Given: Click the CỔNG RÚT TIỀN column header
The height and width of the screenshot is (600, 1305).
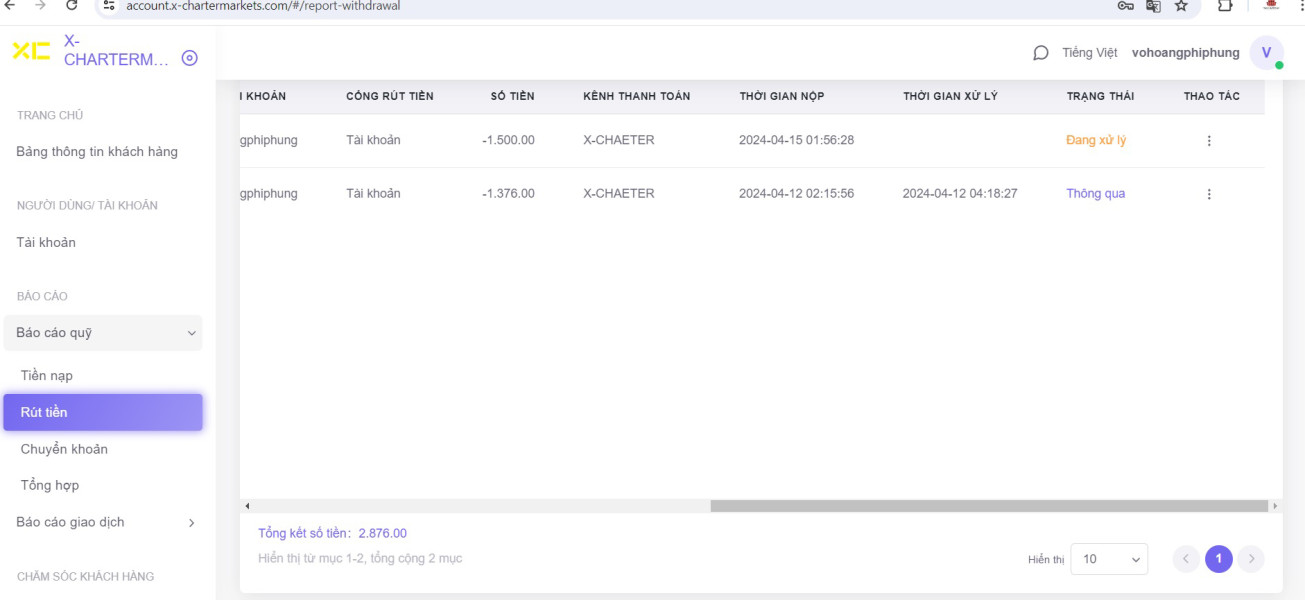Looking at the screenshot, I should click(390, 97).
